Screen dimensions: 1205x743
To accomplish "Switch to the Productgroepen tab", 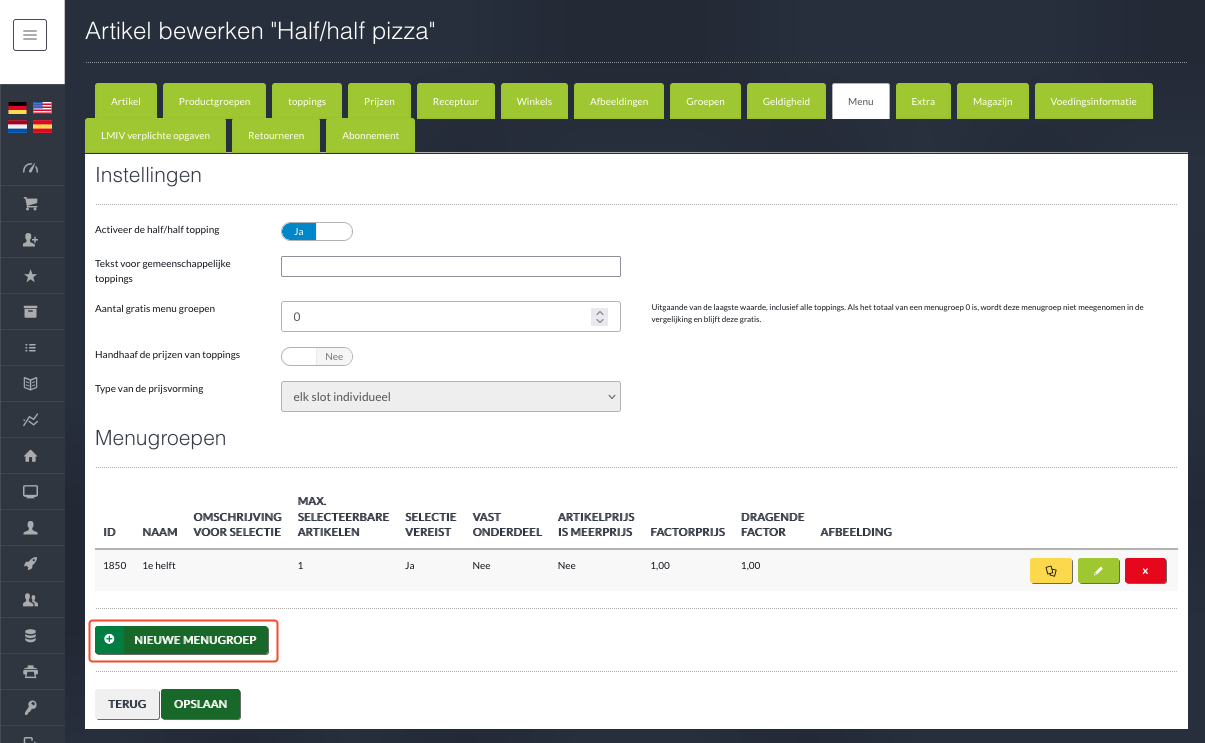I will (x=215, y=102).
